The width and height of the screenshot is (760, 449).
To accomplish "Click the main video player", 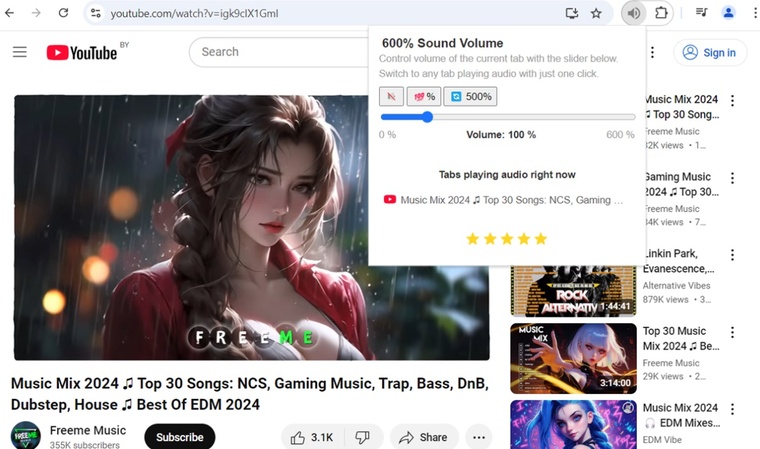I will pos(252,227).
